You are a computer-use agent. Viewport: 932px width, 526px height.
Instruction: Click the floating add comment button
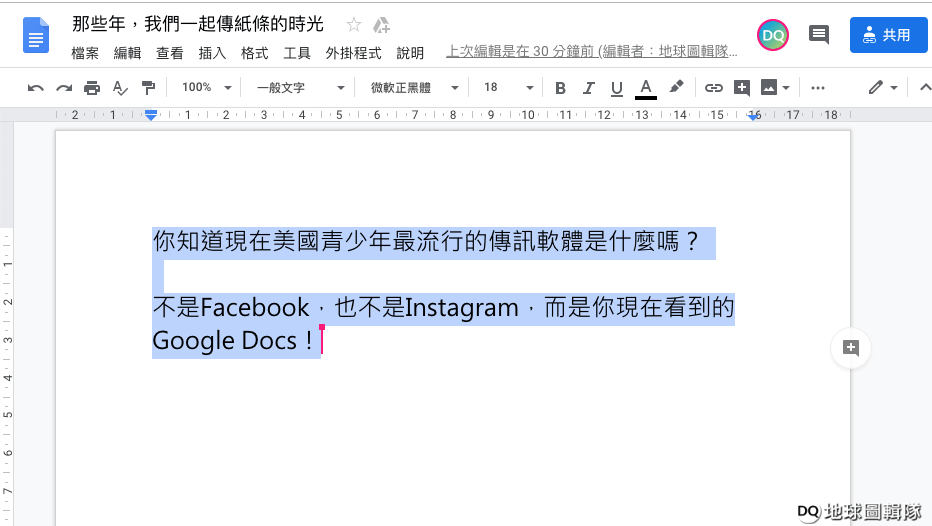[851, 348]
